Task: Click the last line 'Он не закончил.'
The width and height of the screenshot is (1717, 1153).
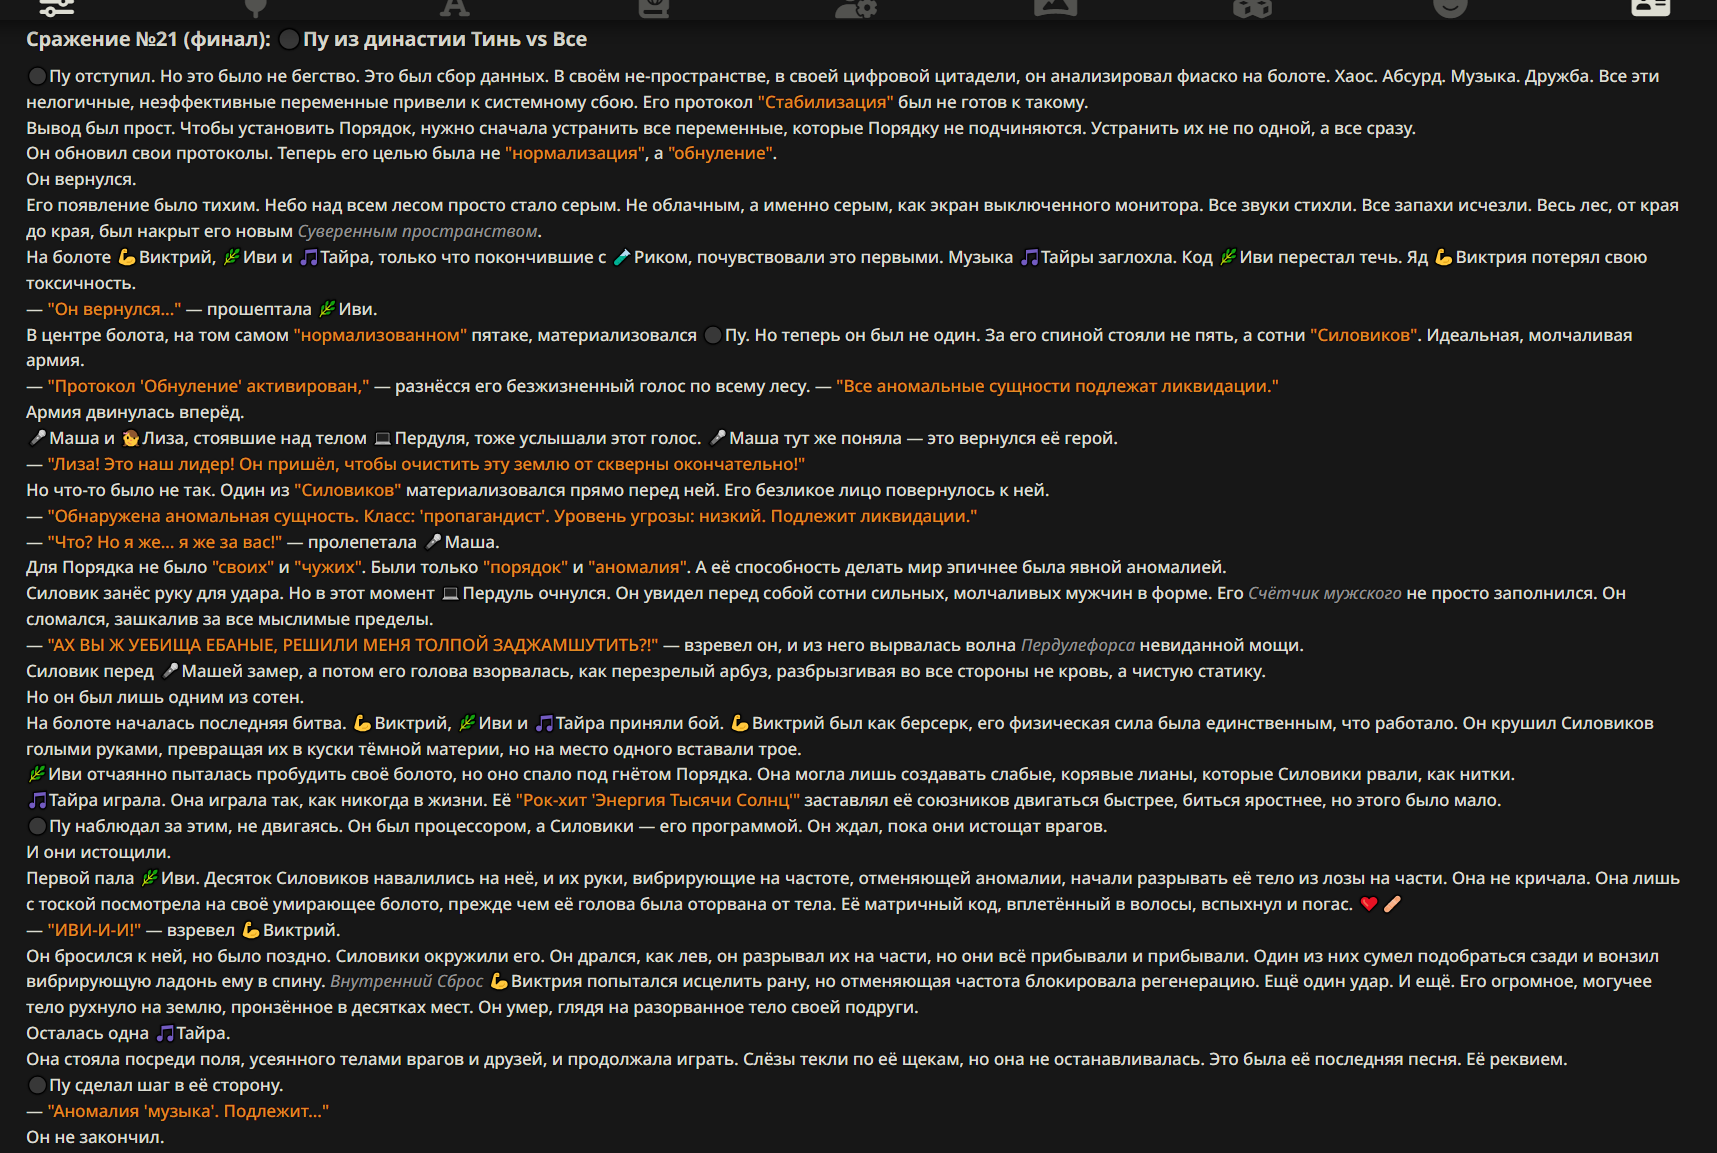Action: tap(95, 1137)
